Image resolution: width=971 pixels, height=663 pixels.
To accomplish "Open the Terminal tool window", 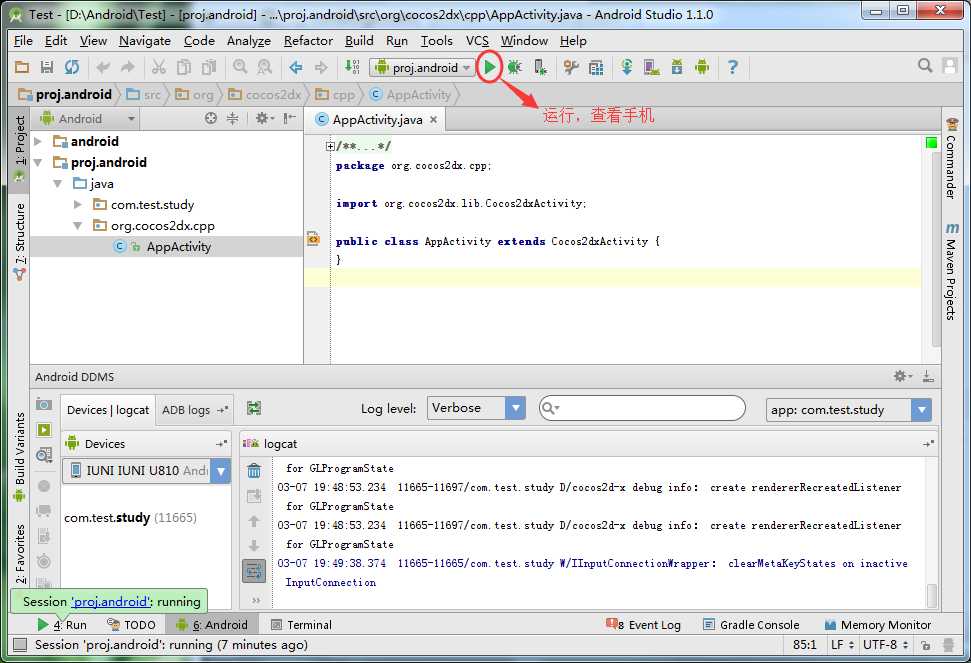I will tap(302, 625).
